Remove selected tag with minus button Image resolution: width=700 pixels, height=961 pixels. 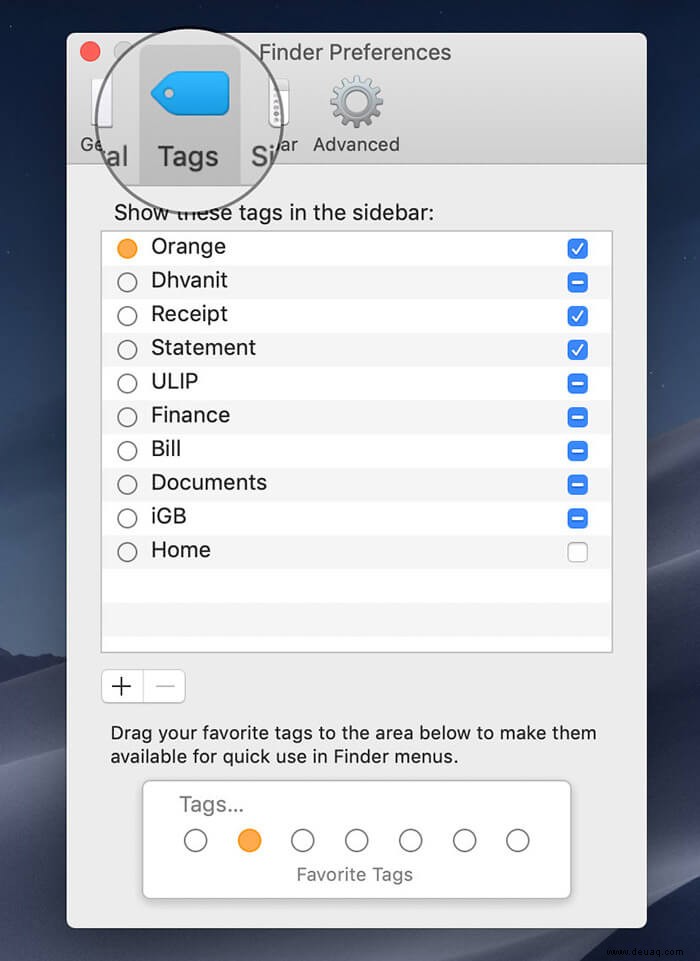[164, 686]
